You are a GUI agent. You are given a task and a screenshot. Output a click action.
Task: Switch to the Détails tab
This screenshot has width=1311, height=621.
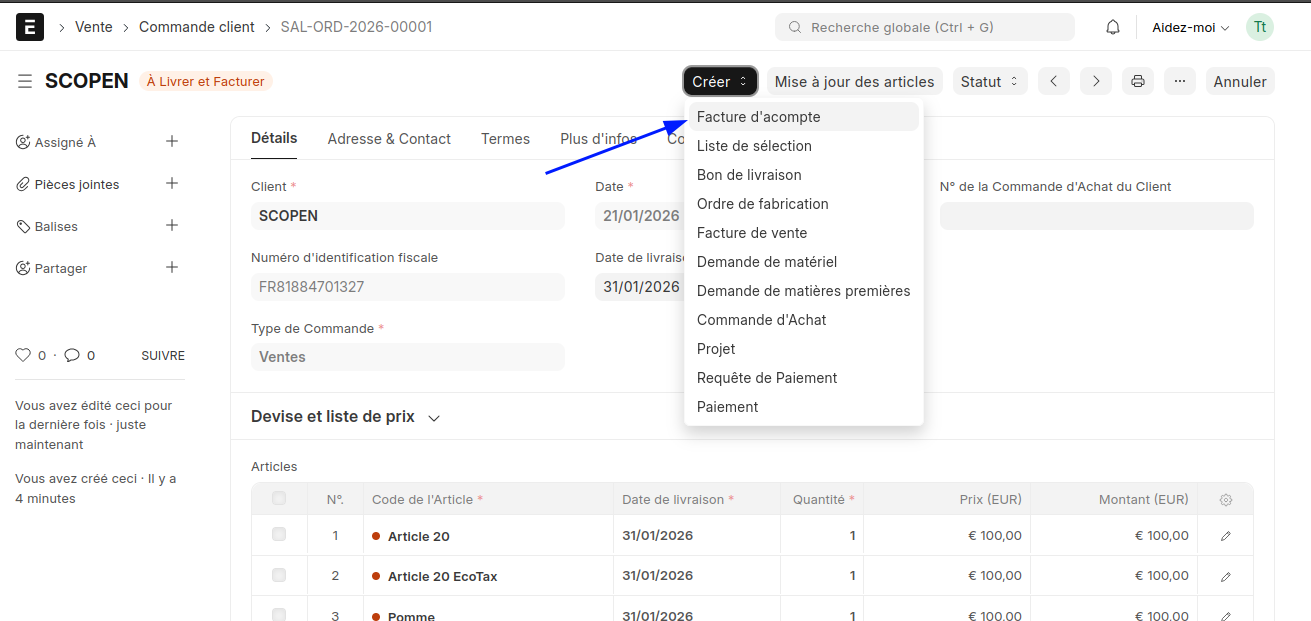coord(274,138)
